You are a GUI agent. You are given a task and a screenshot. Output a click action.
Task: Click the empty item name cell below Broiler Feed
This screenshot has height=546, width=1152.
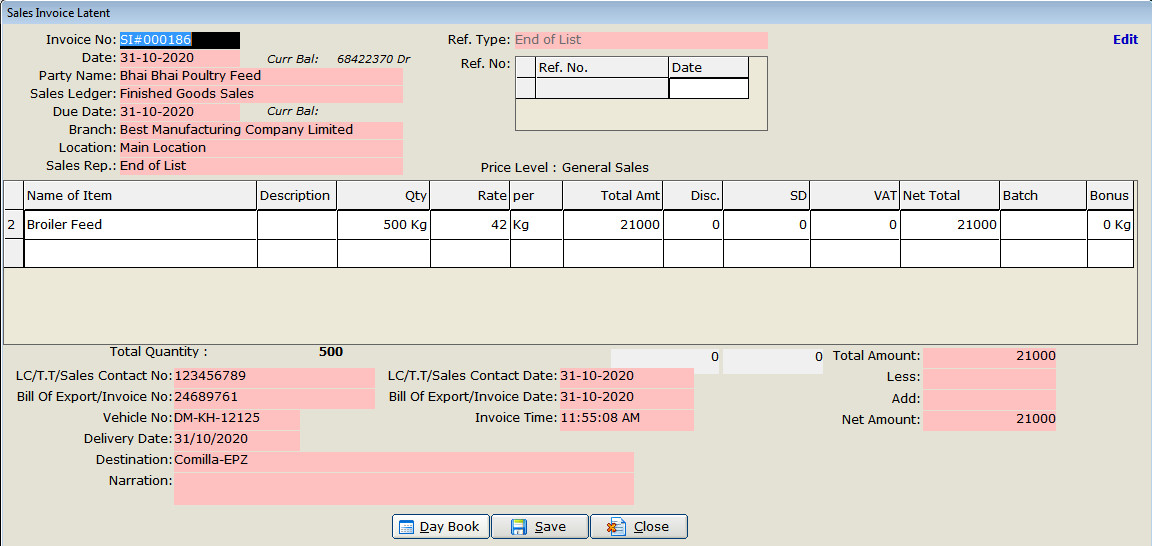pos(140,254)
